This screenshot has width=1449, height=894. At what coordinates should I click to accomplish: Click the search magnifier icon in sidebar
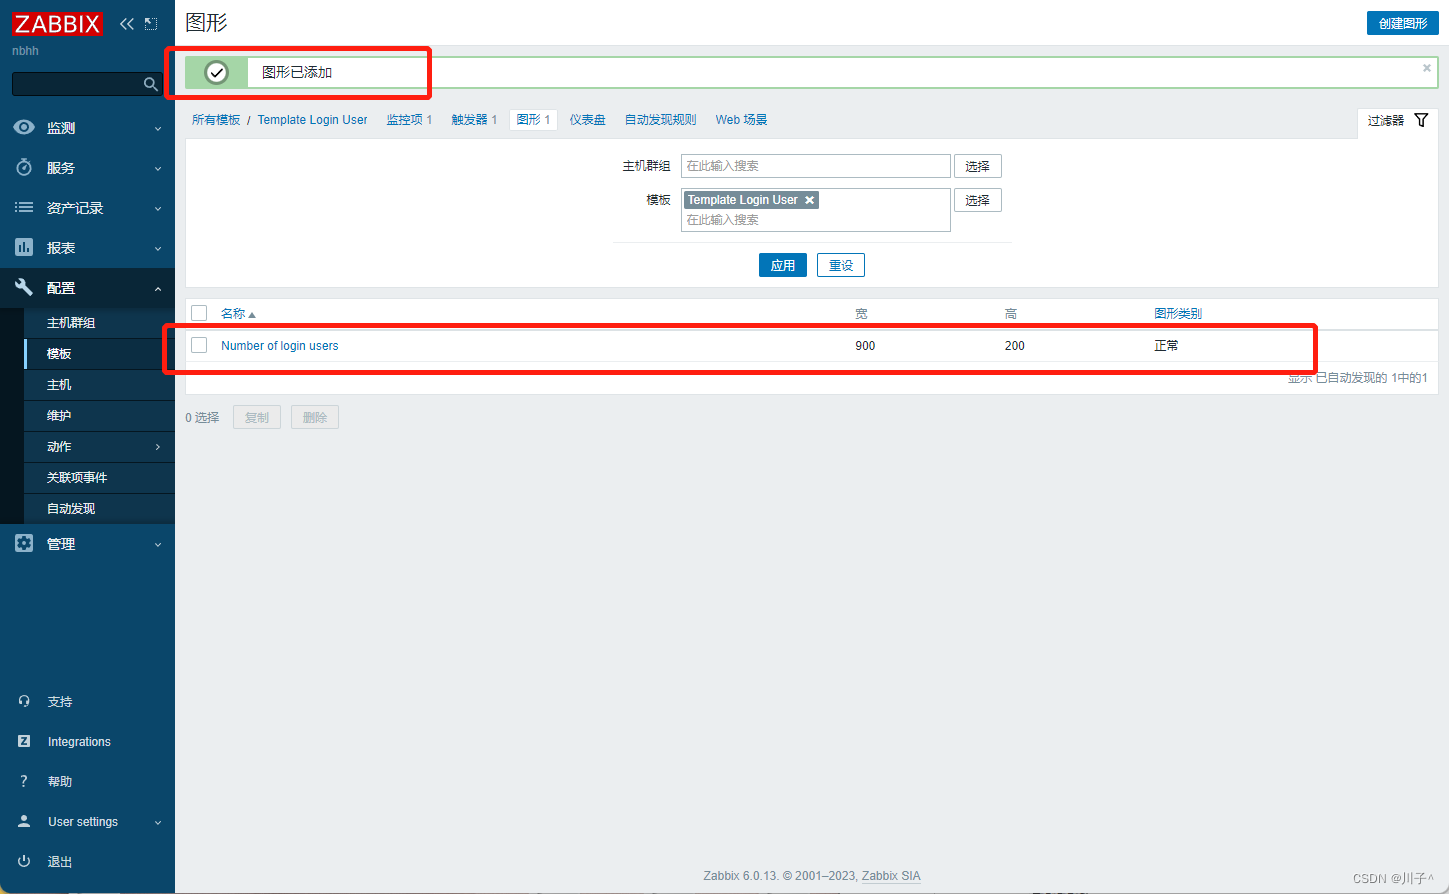(151, 84)
